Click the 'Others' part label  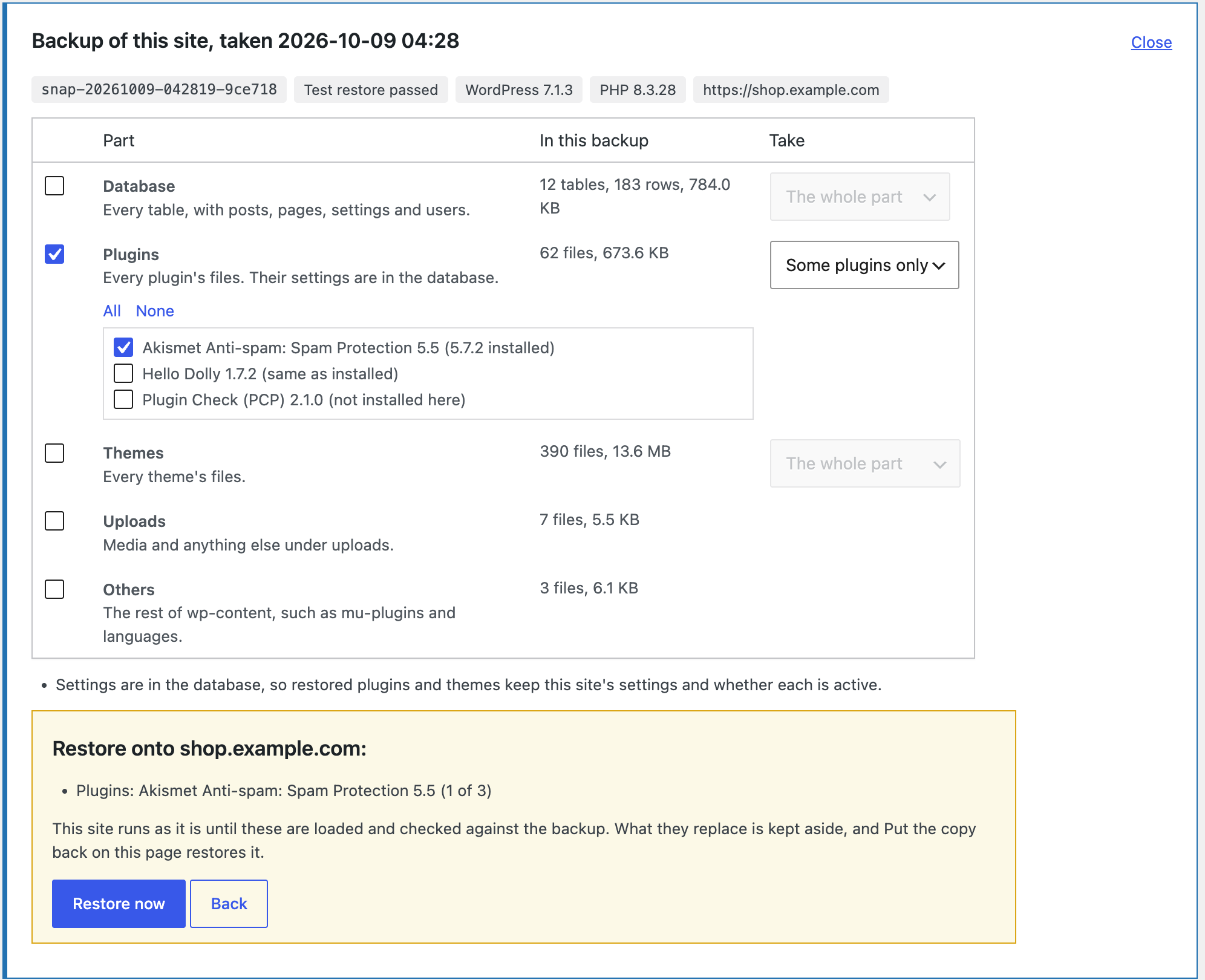click(129, 589)
